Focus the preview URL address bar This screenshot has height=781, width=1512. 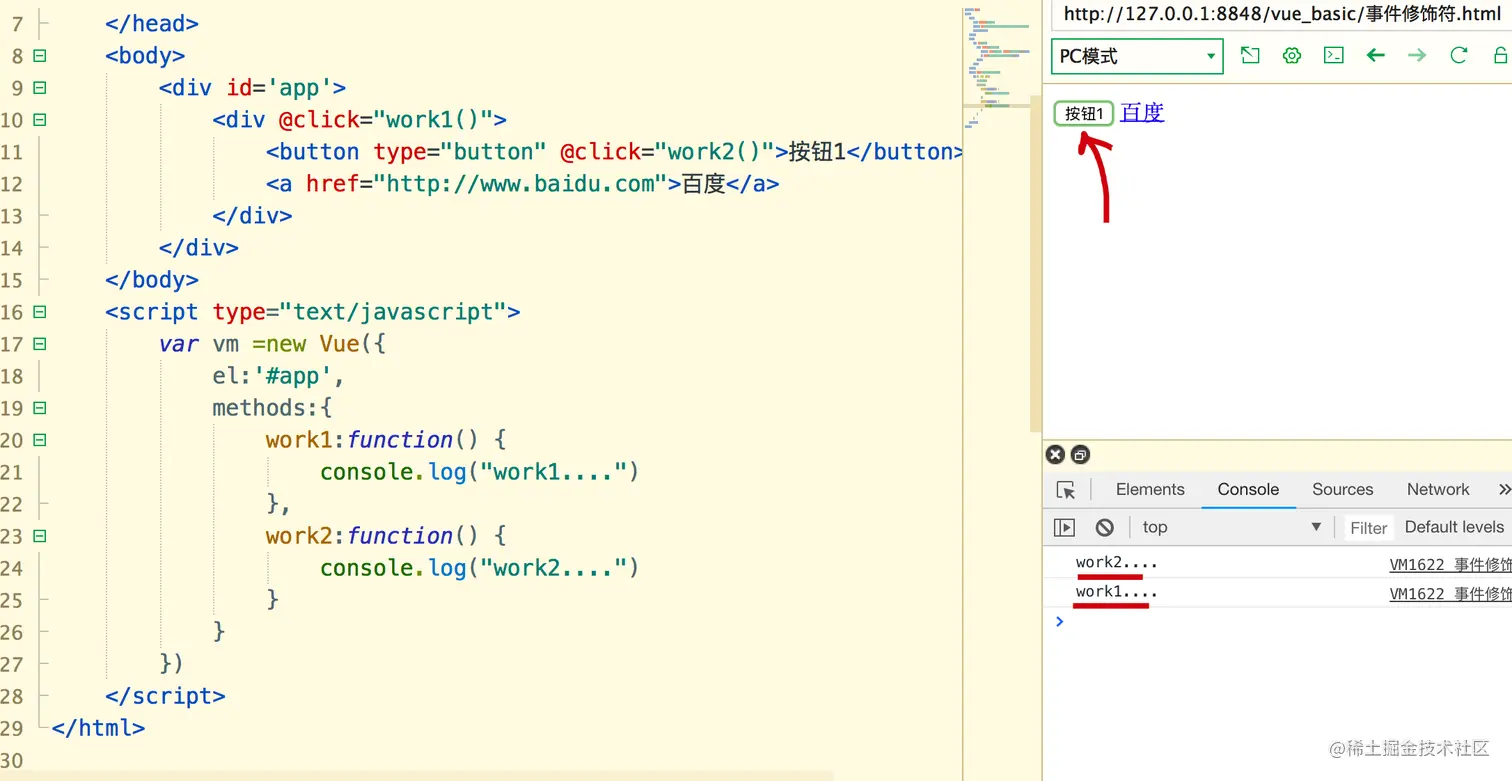(x=1282, y=14)
